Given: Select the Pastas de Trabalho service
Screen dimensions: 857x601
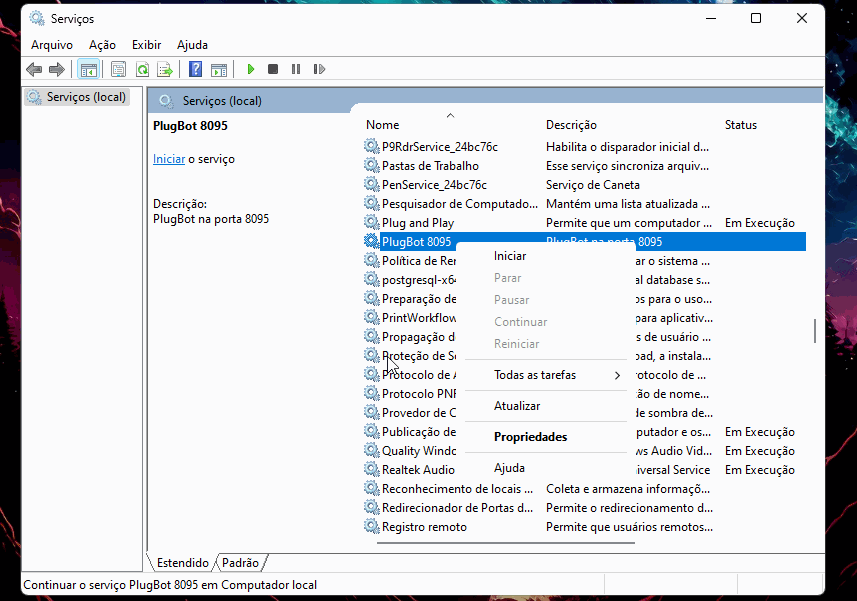Looking at the screenshot, I should pos(430,166).
